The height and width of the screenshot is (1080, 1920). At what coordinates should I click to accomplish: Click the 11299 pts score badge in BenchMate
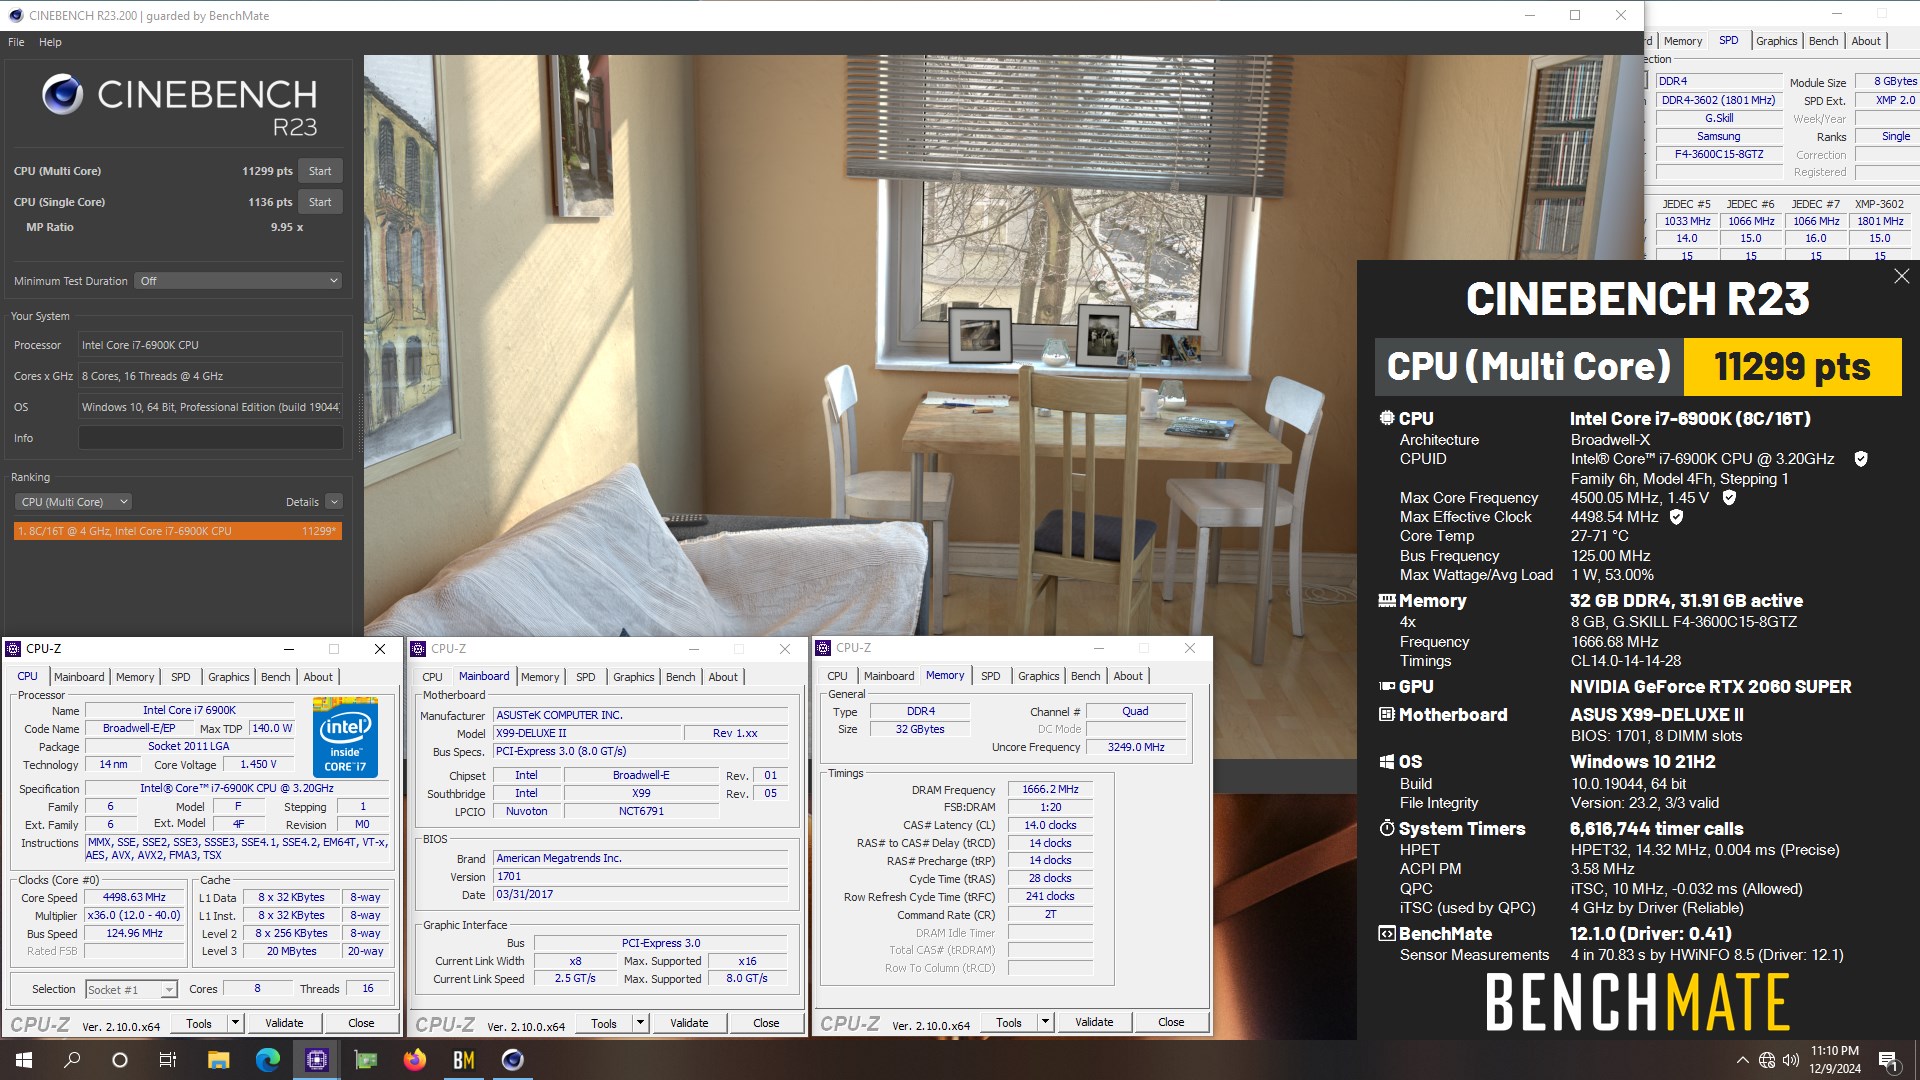point(1792,367)
